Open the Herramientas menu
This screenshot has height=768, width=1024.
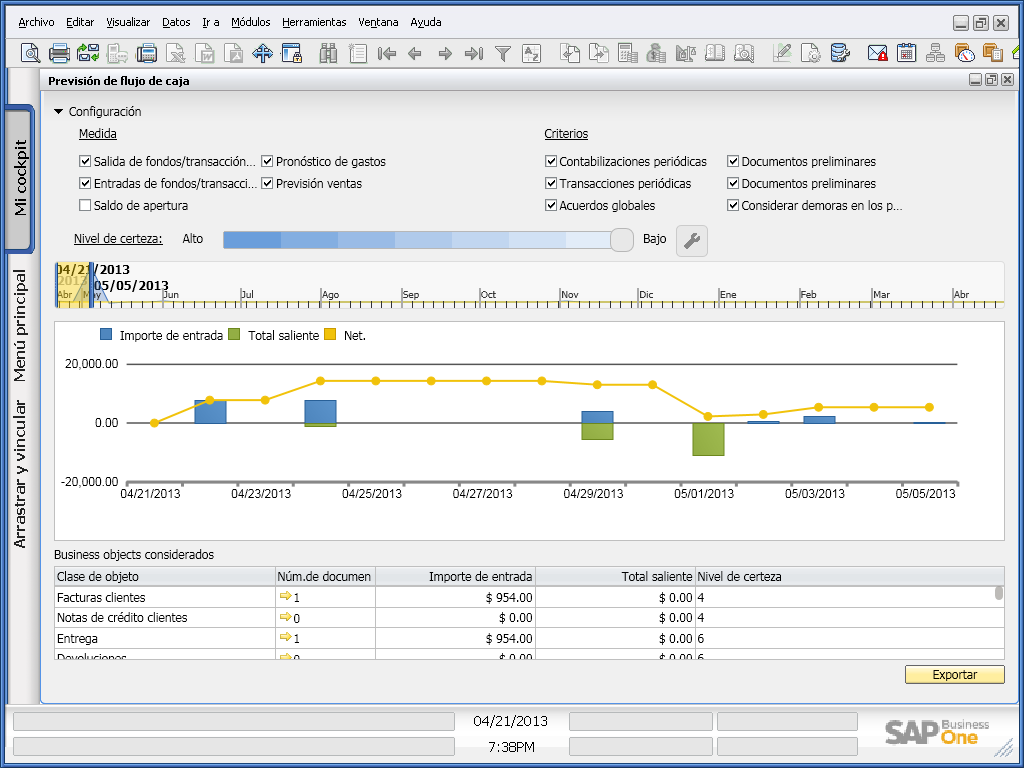(x=314, y=22)
